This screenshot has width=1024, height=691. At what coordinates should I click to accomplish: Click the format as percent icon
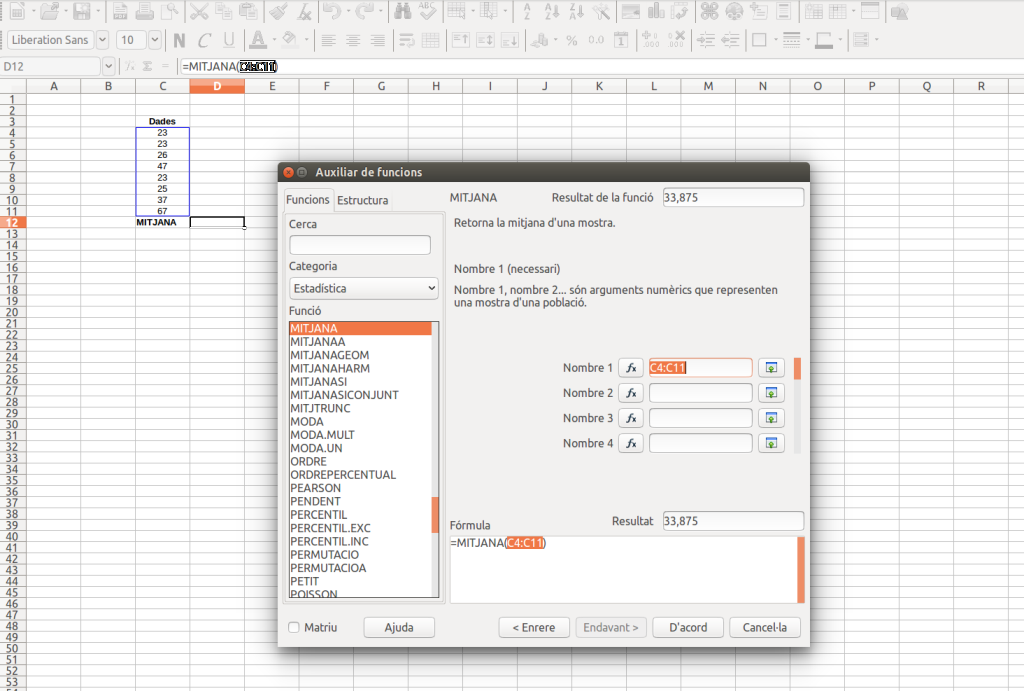point(572,41)
